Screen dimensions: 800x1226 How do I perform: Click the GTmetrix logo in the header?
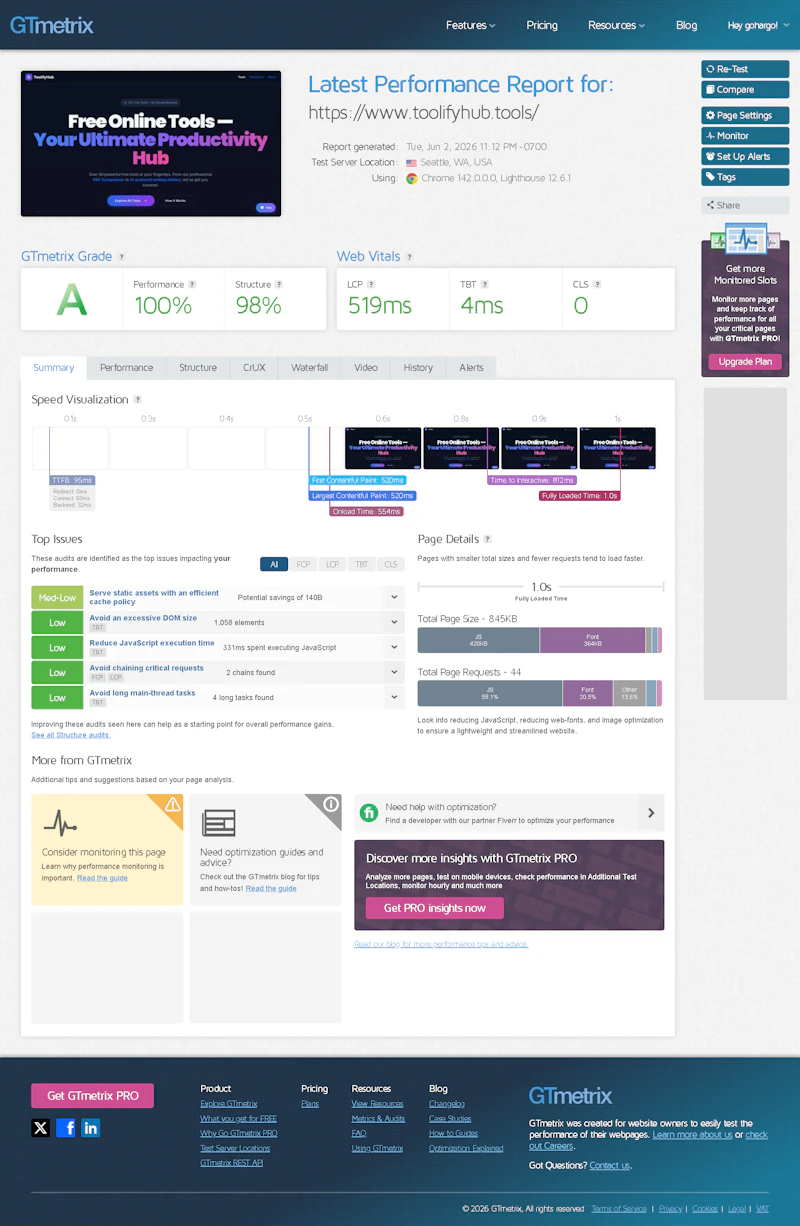[x=52, y=25]
